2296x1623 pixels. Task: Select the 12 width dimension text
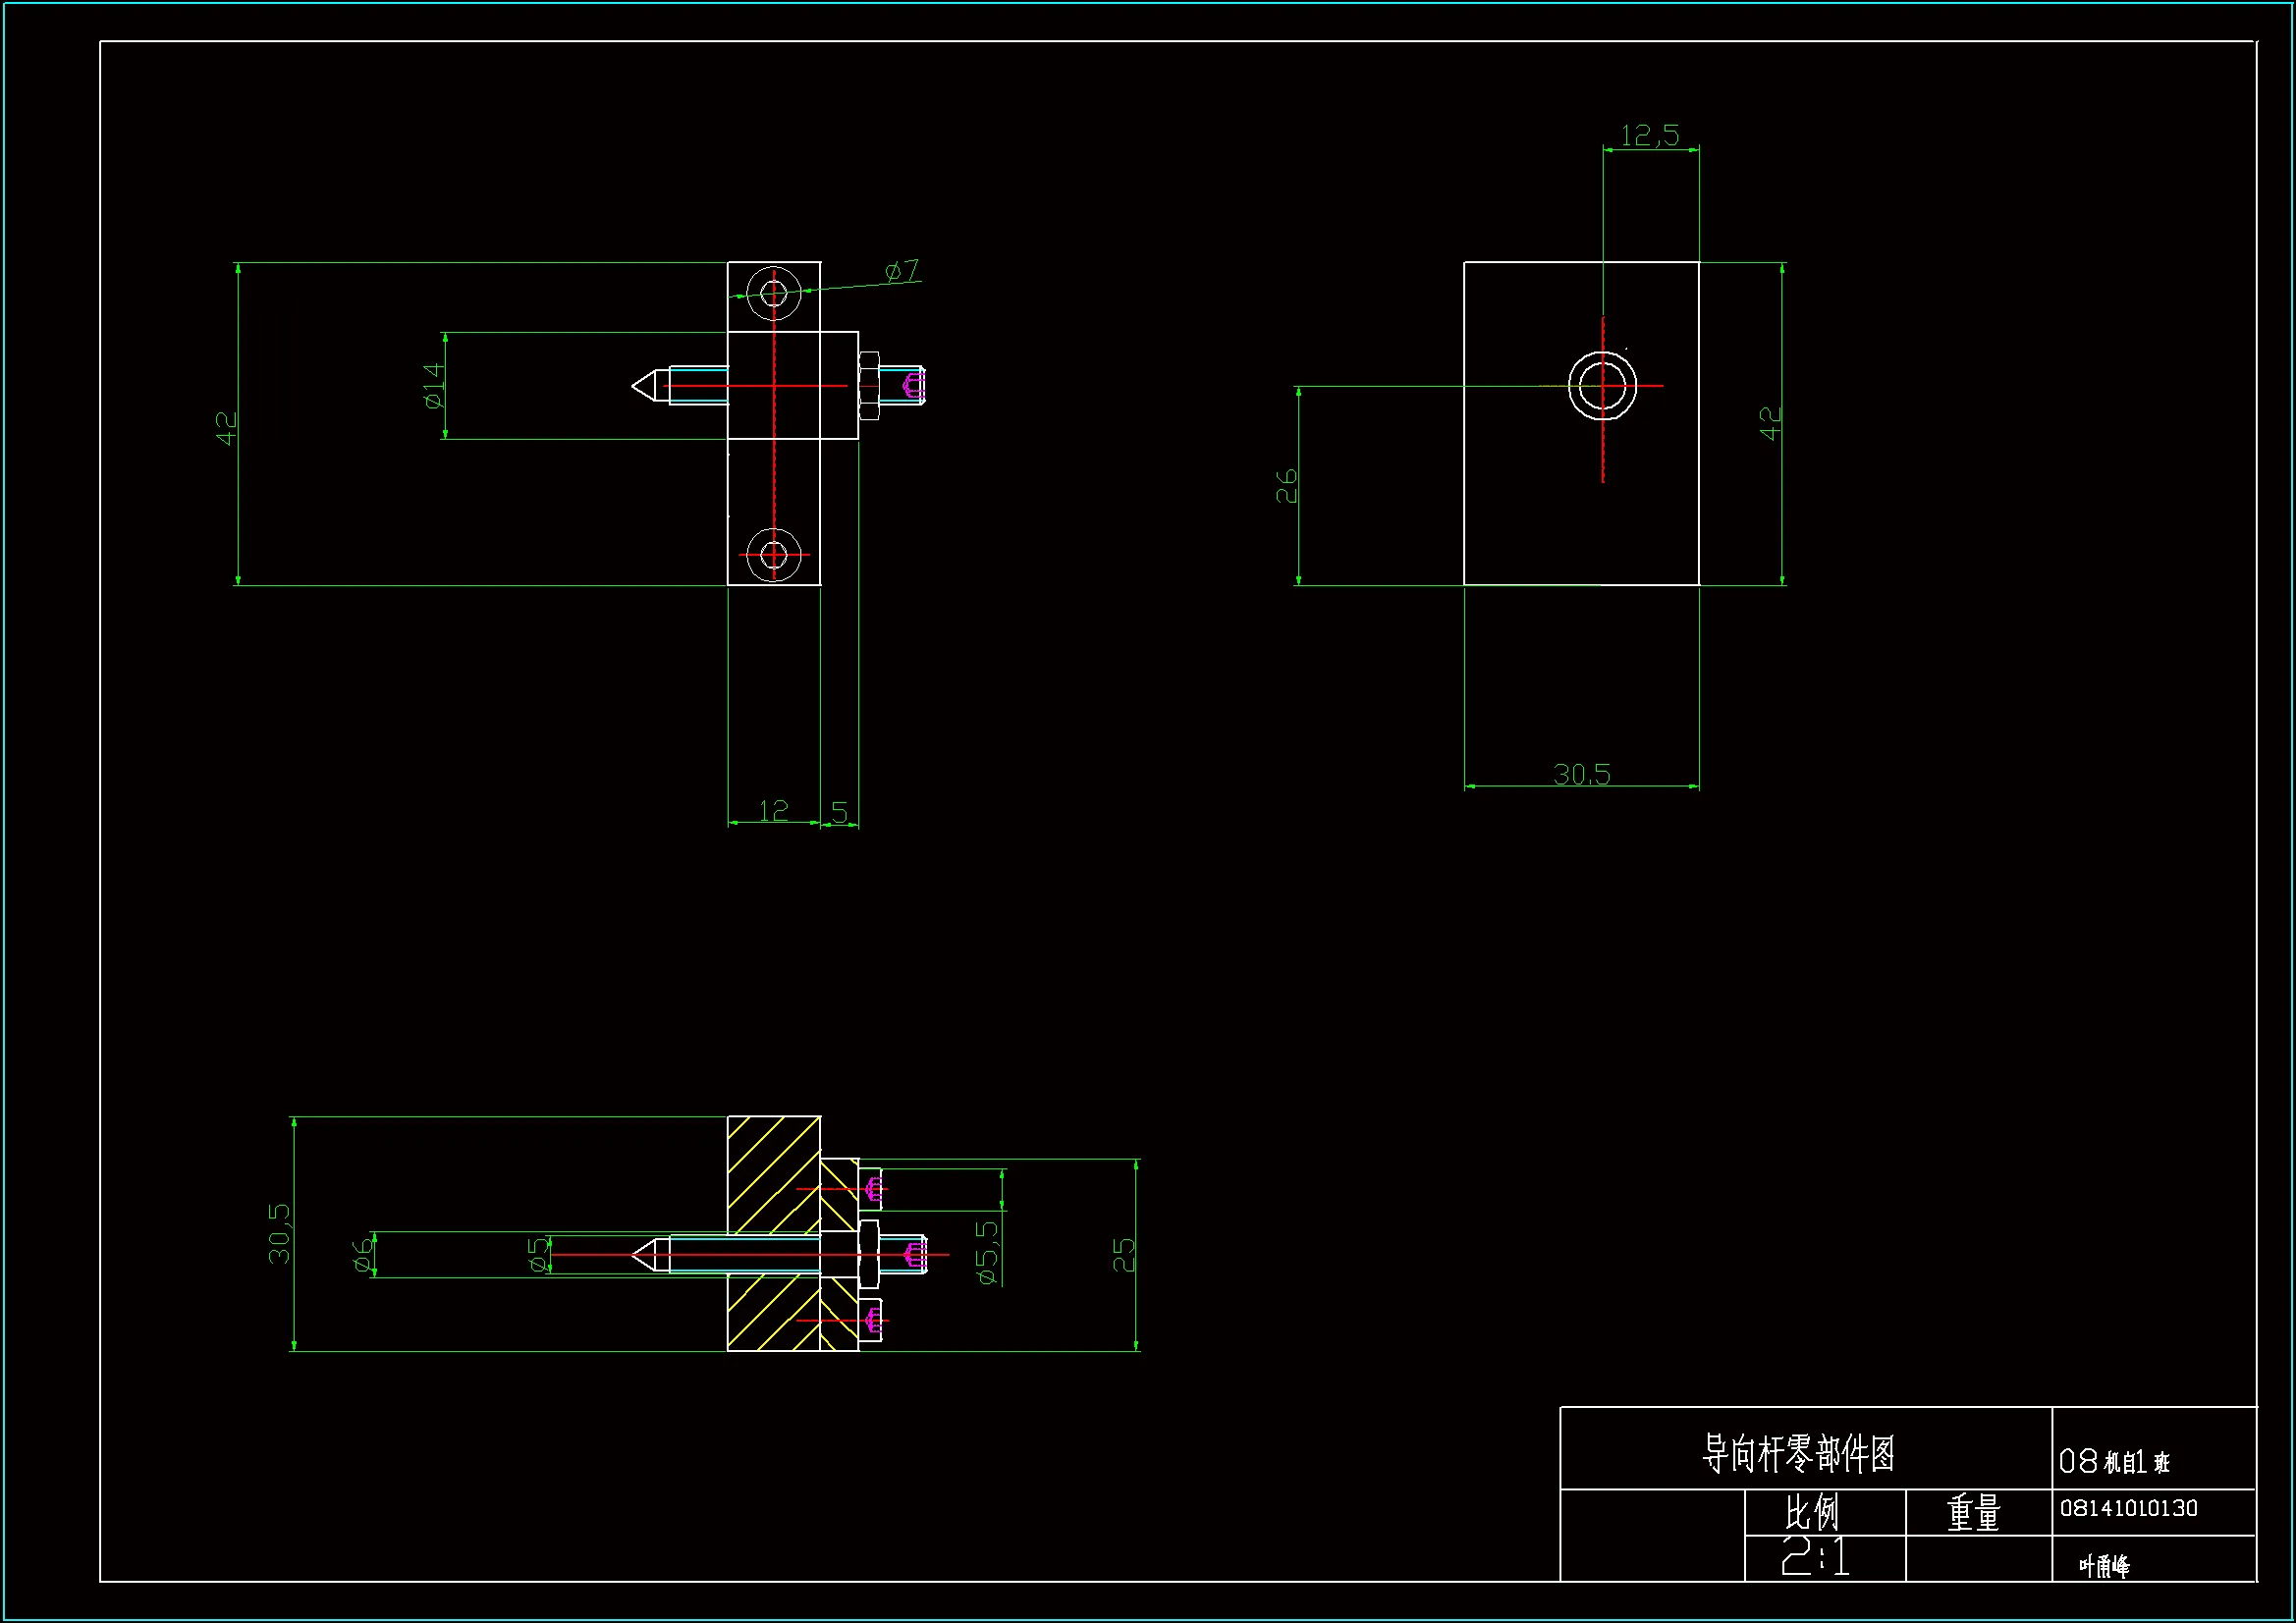click(x=773, y=811)
